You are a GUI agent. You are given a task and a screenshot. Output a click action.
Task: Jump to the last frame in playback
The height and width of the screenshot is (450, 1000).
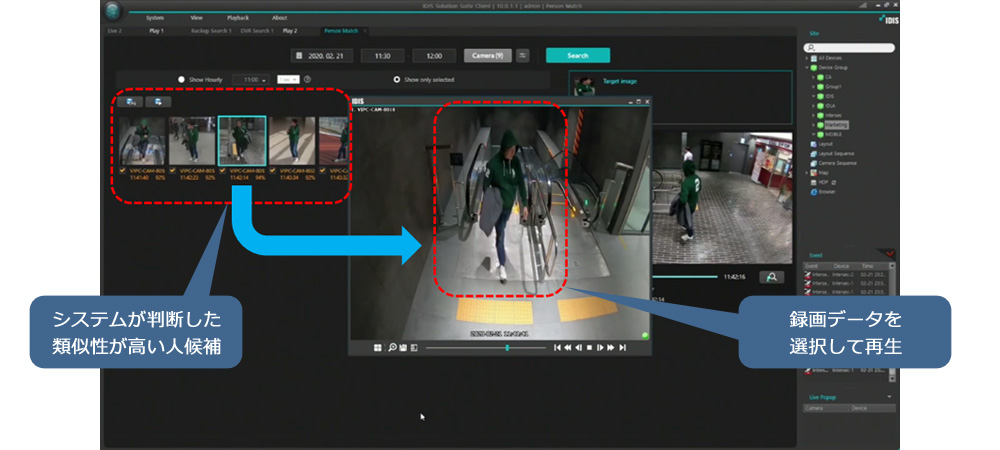[x=622, y=347]
